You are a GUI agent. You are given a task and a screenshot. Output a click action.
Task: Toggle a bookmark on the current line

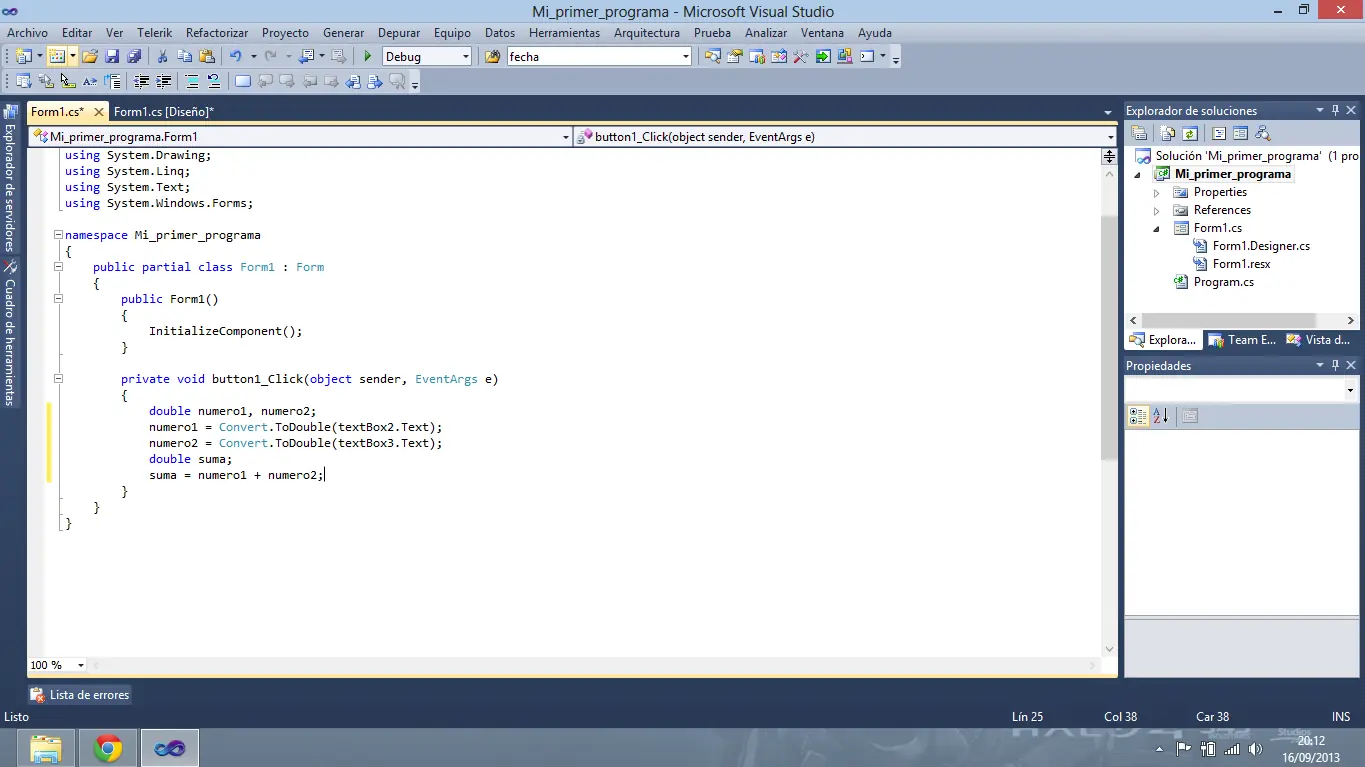(243, 81)
